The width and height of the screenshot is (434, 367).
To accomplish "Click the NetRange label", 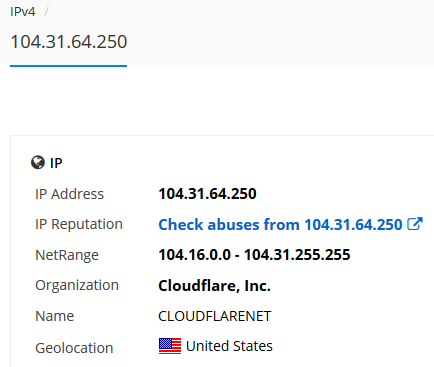I will (x=67, y=255).
